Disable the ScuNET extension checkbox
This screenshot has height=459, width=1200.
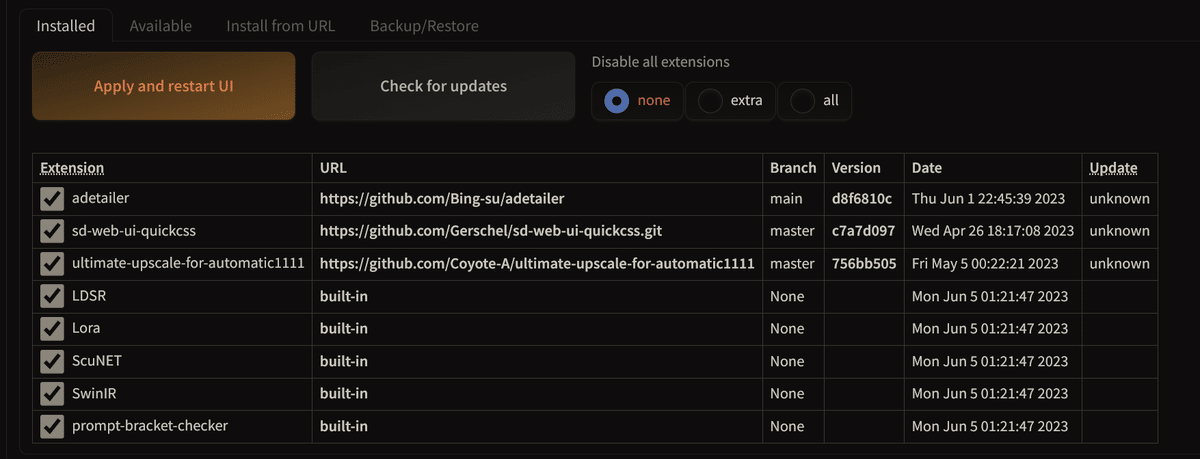point(52,362)
